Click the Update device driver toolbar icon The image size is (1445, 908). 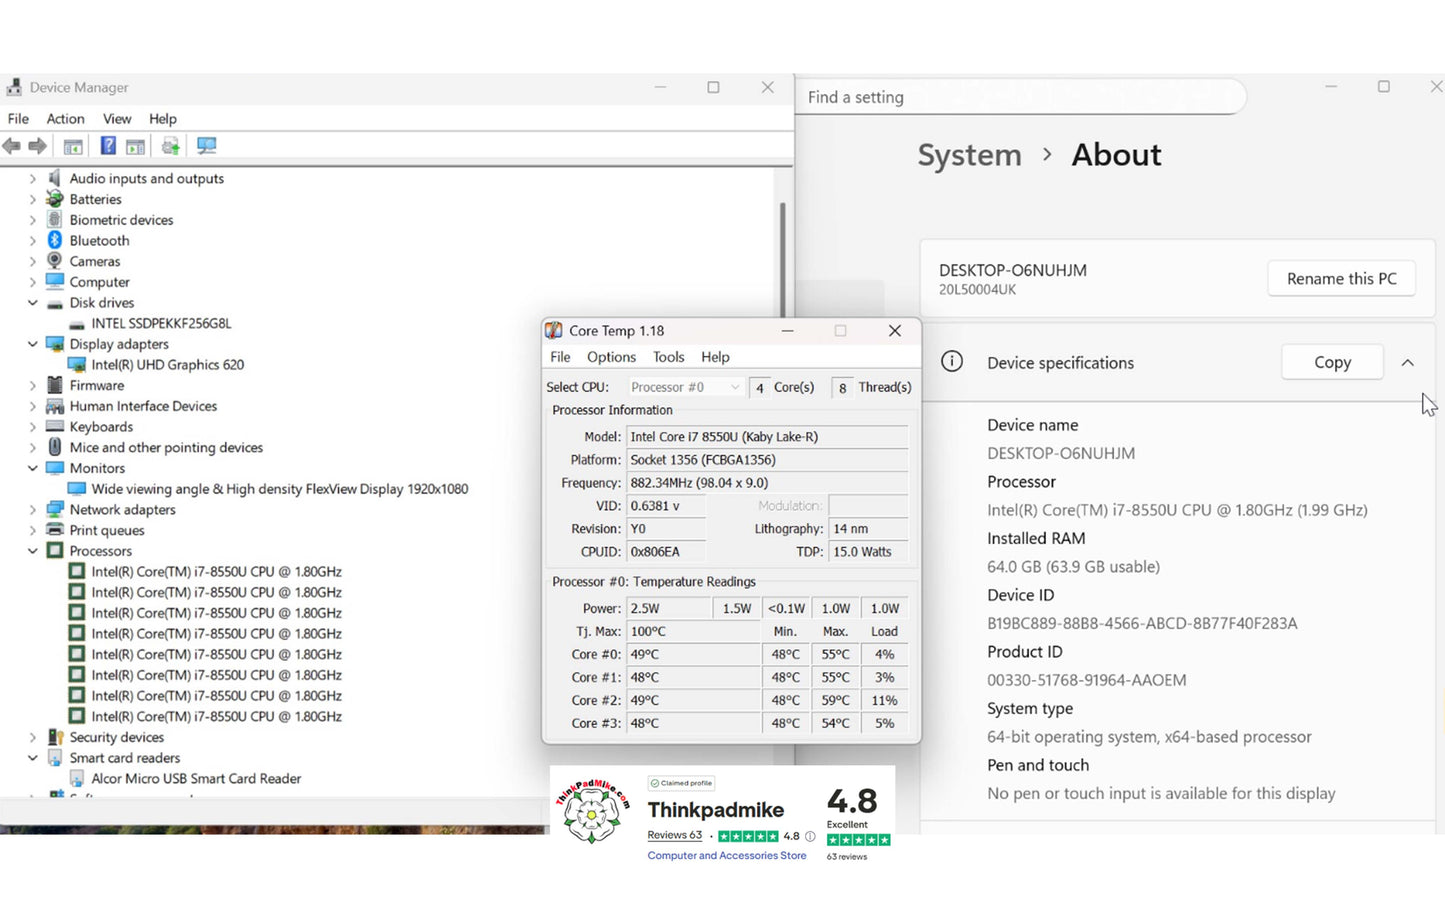coord(171,146)
